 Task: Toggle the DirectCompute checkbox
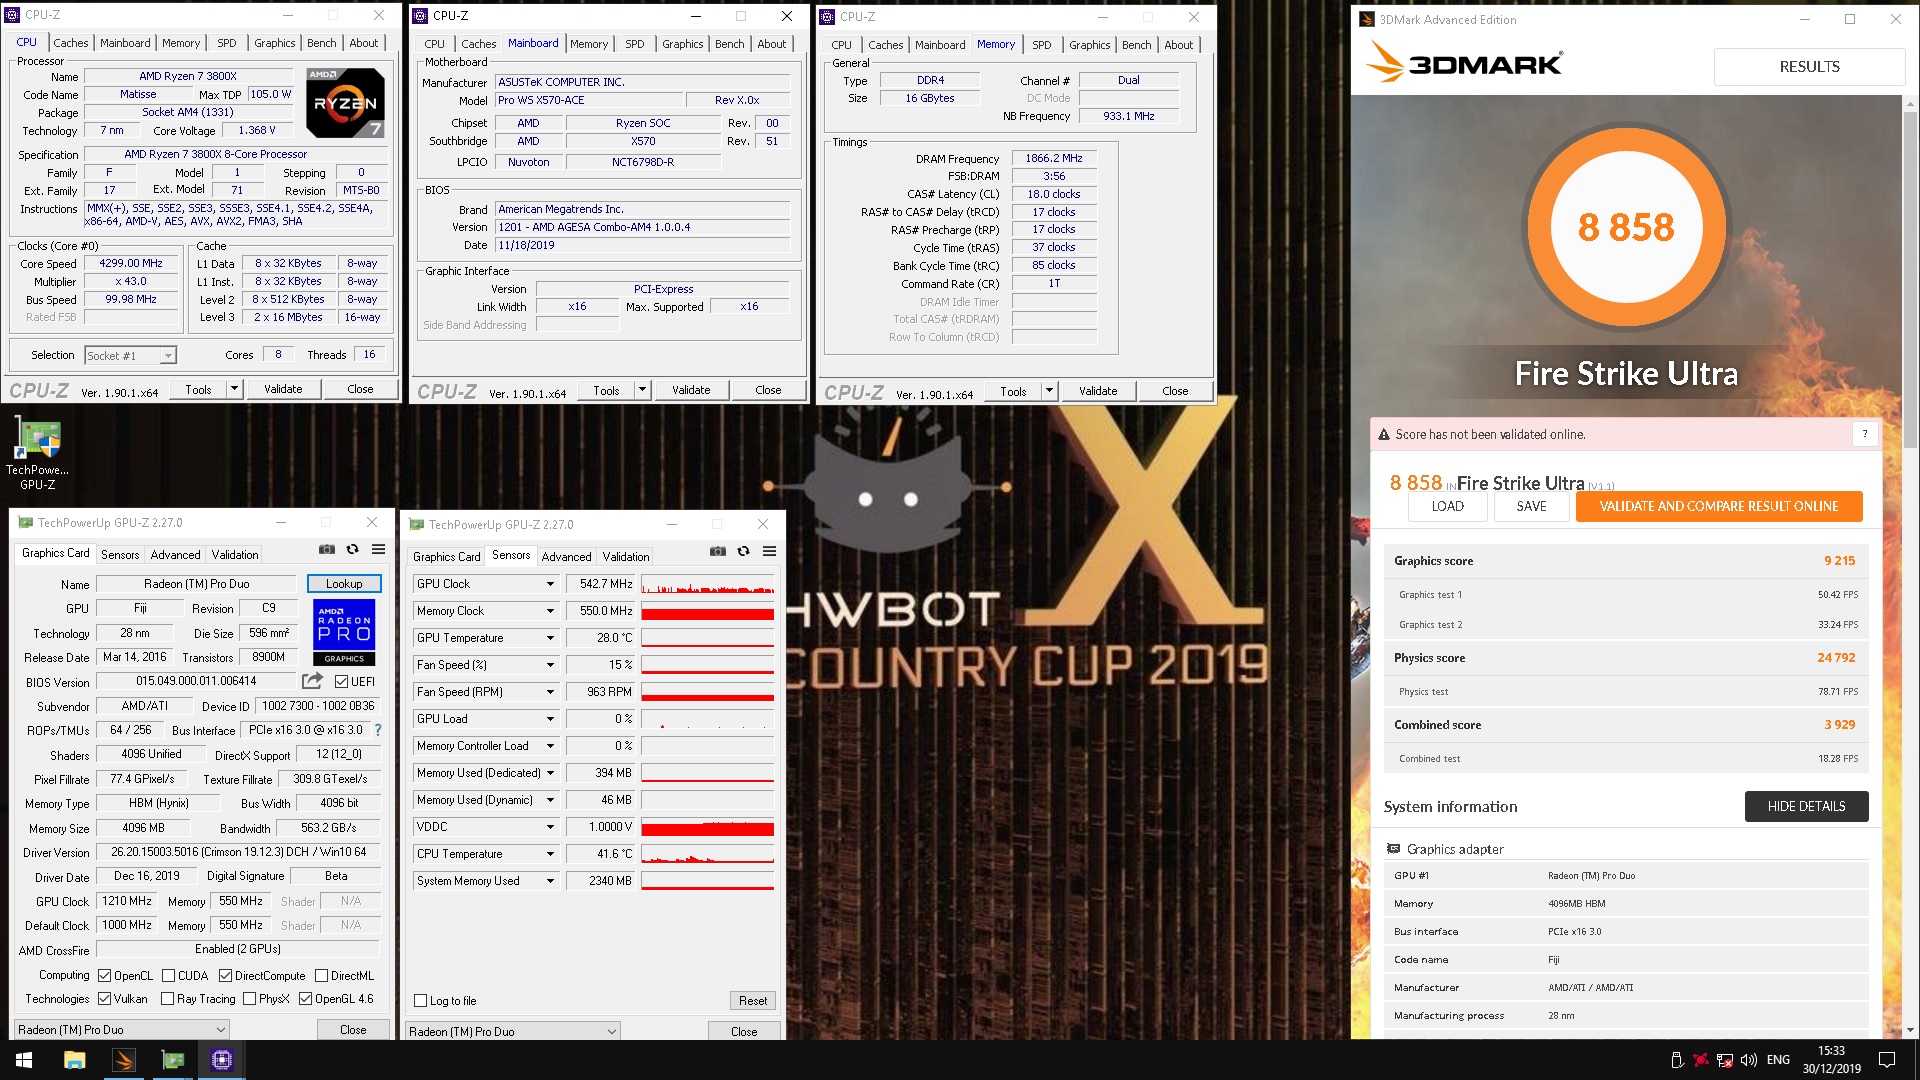tap(225, 976)
